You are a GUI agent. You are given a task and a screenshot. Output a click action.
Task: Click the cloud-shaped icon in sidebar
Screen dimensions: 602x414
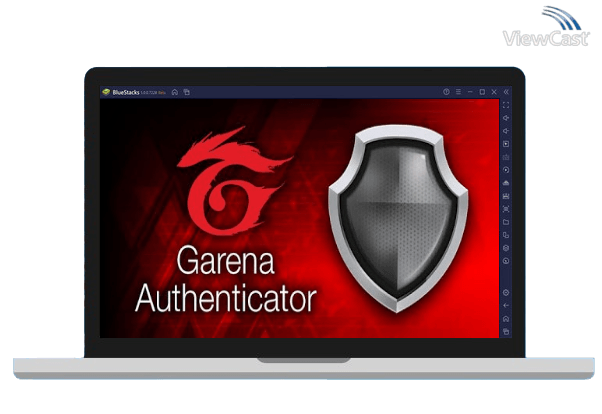[506, 183]
